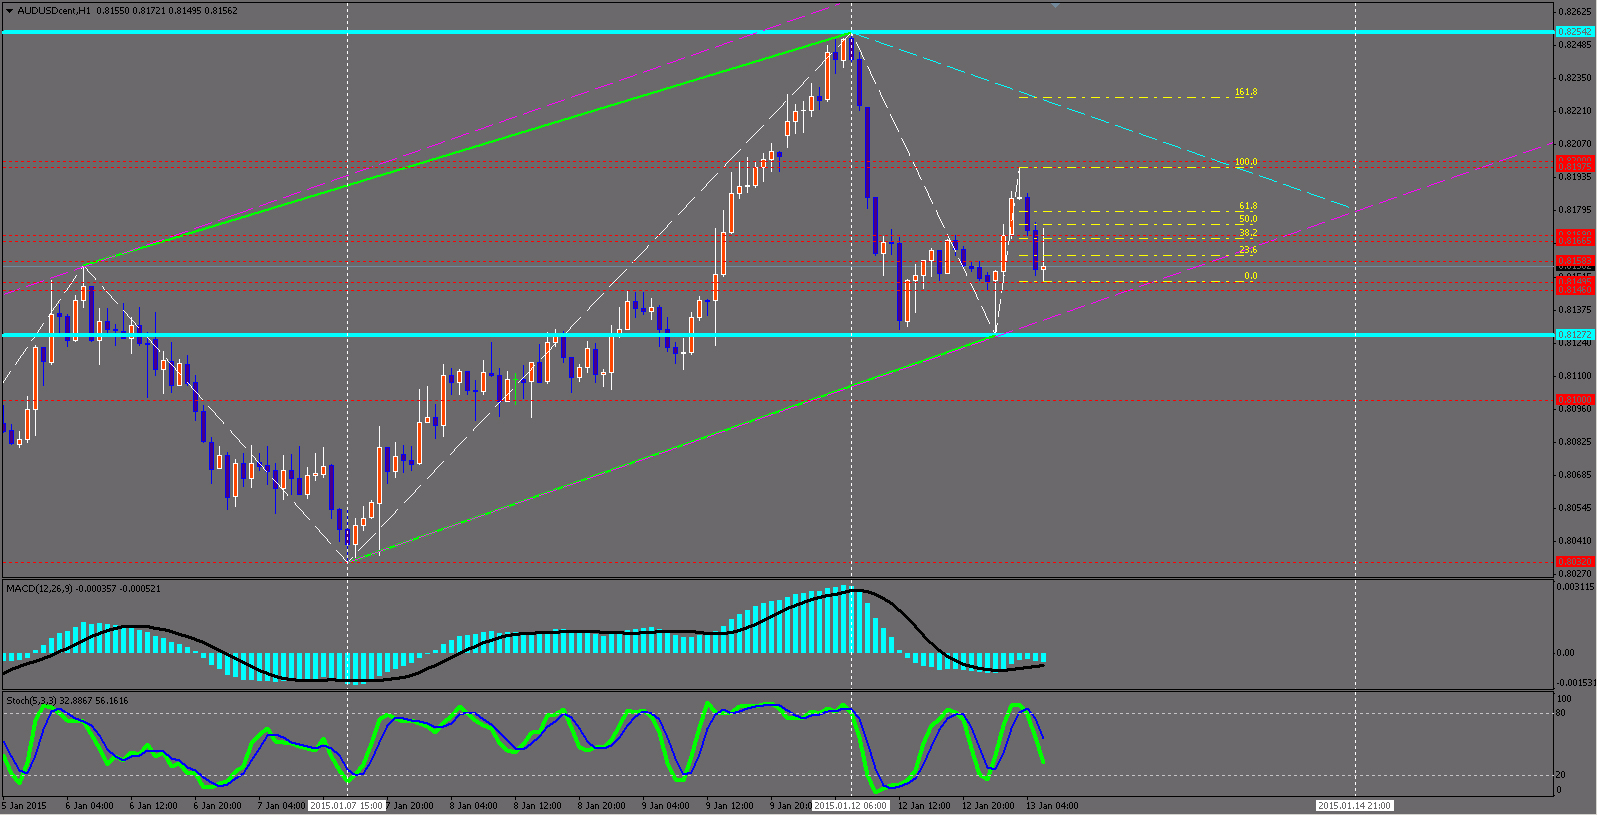Click the 0.80685 price axis value

(1575, 474)
